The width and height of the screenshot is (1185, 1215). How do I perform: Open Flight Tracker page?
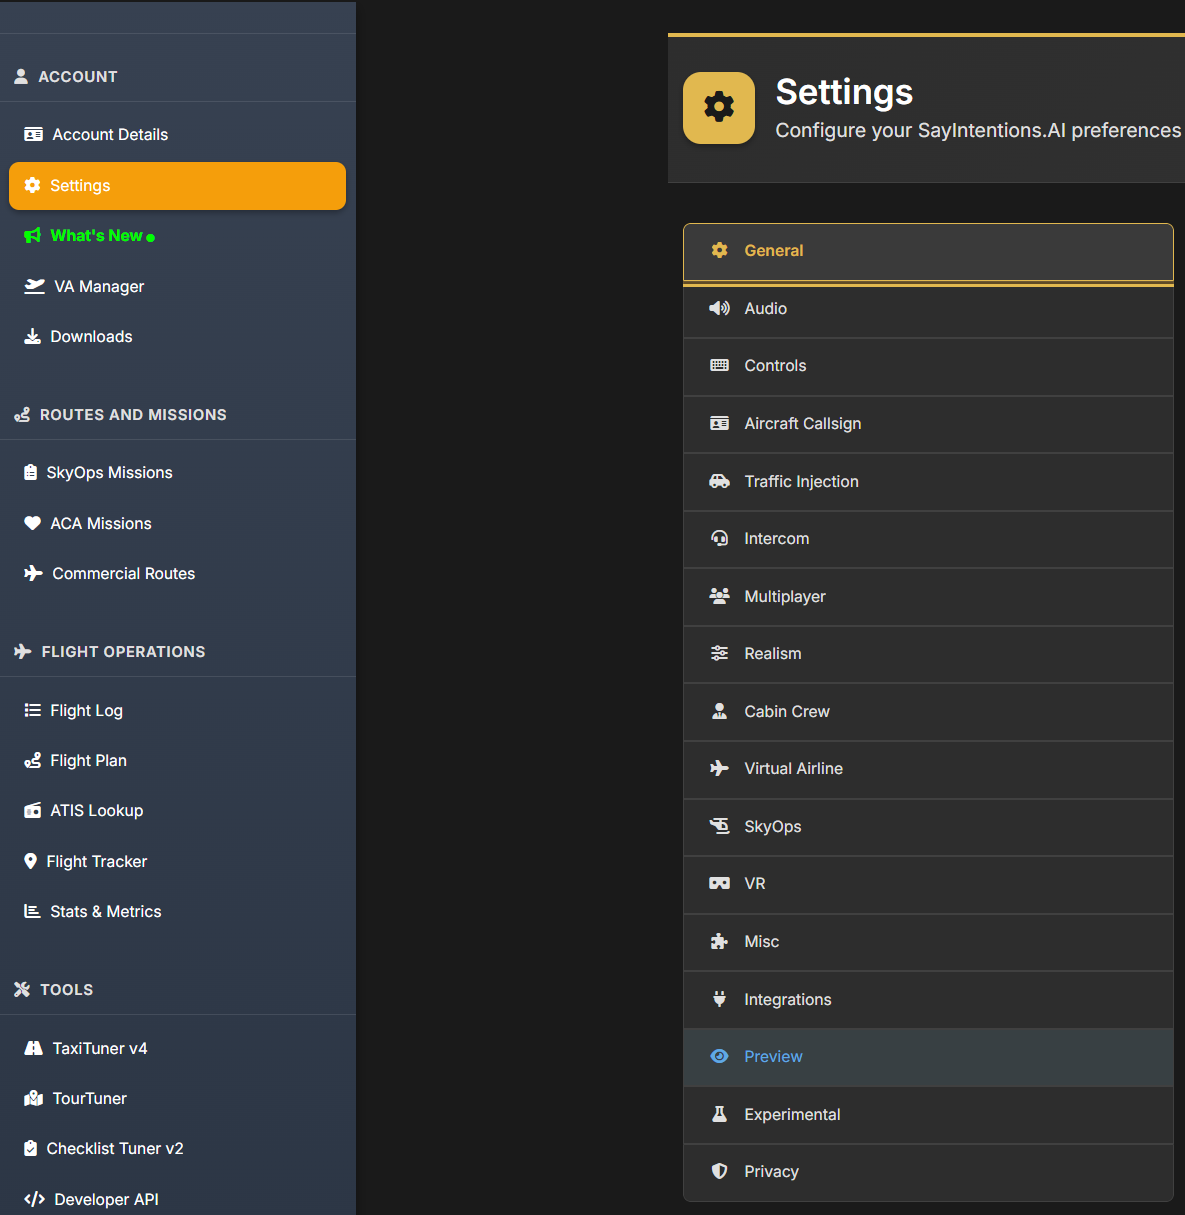pyautogui.click(x=177, y=861)
